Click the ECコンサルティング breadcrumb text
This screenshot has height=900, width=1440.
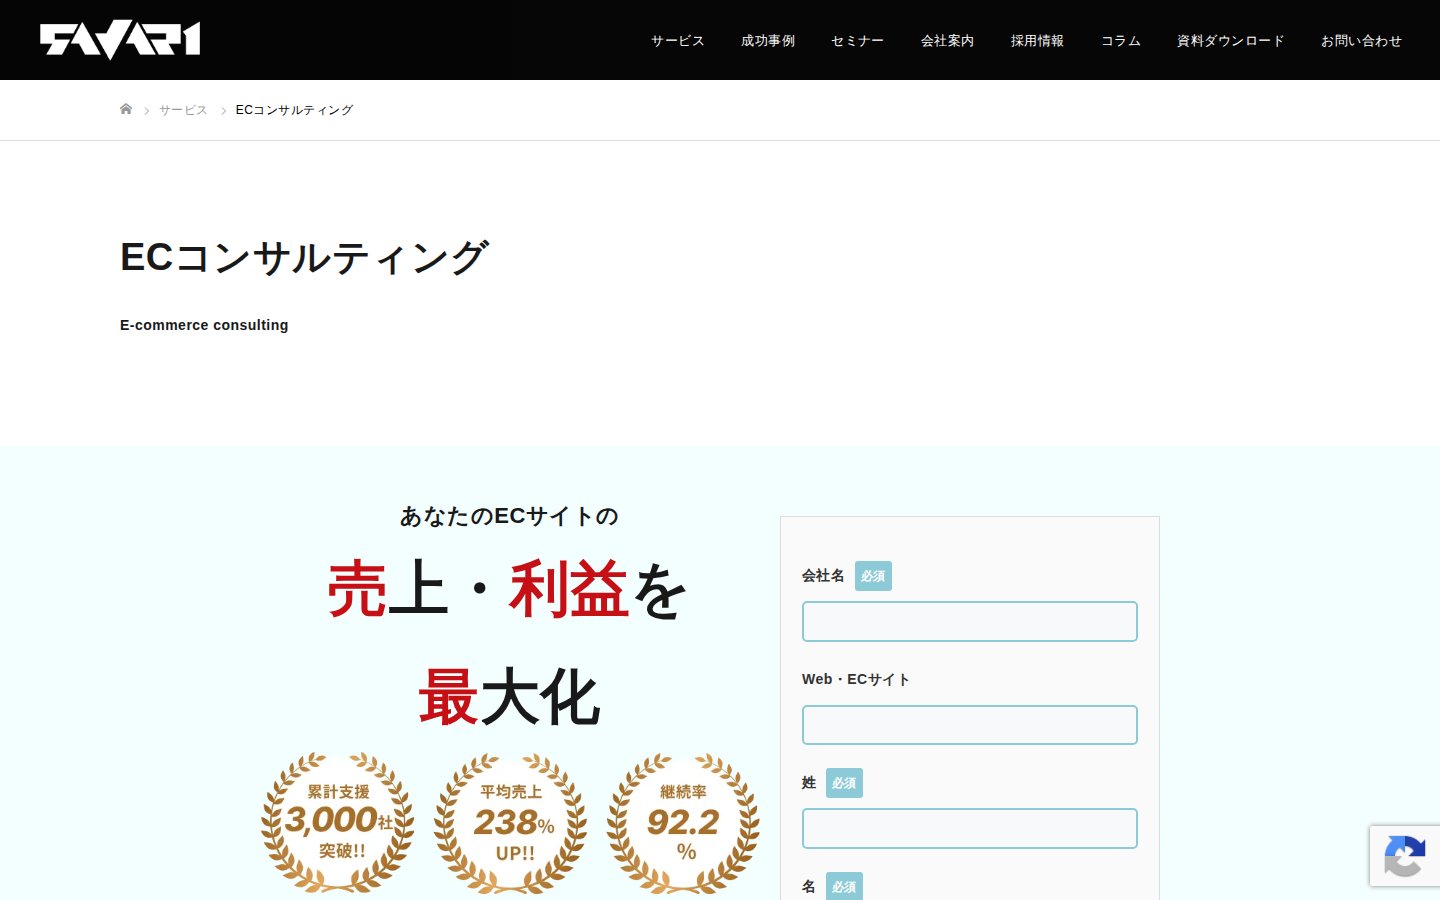tap(294, 110)
